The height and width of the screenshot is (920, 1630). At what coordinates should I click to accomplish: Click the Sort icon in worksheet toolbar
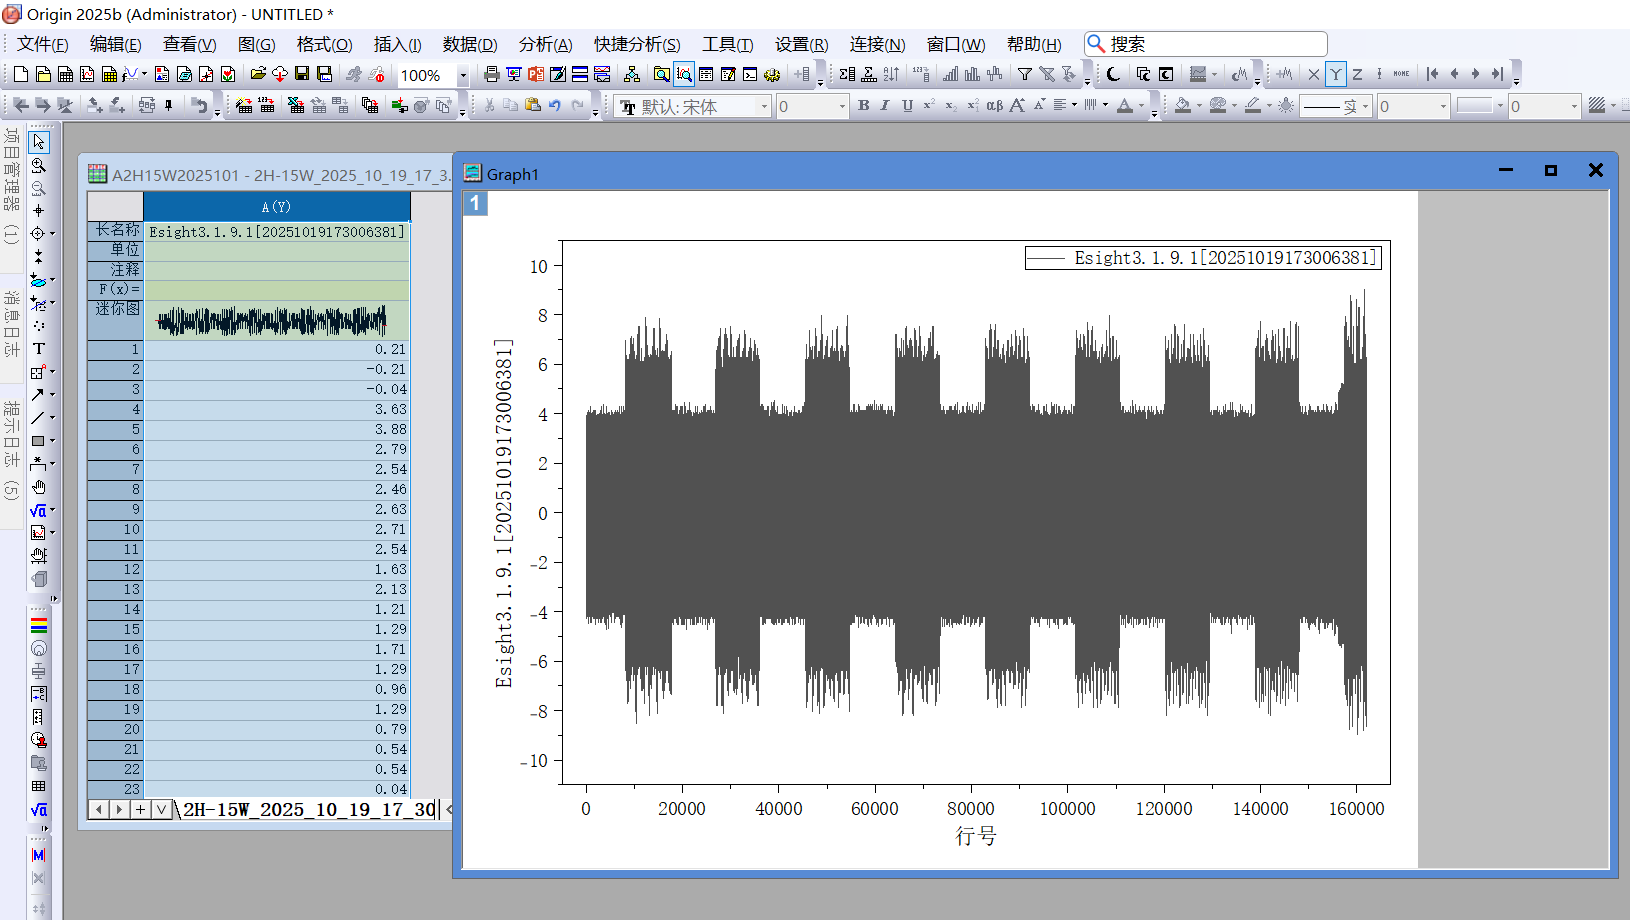891,75
